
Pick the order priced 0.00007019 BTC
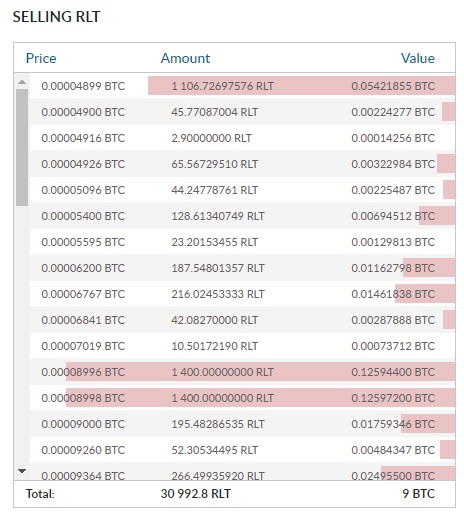(243, 346)
